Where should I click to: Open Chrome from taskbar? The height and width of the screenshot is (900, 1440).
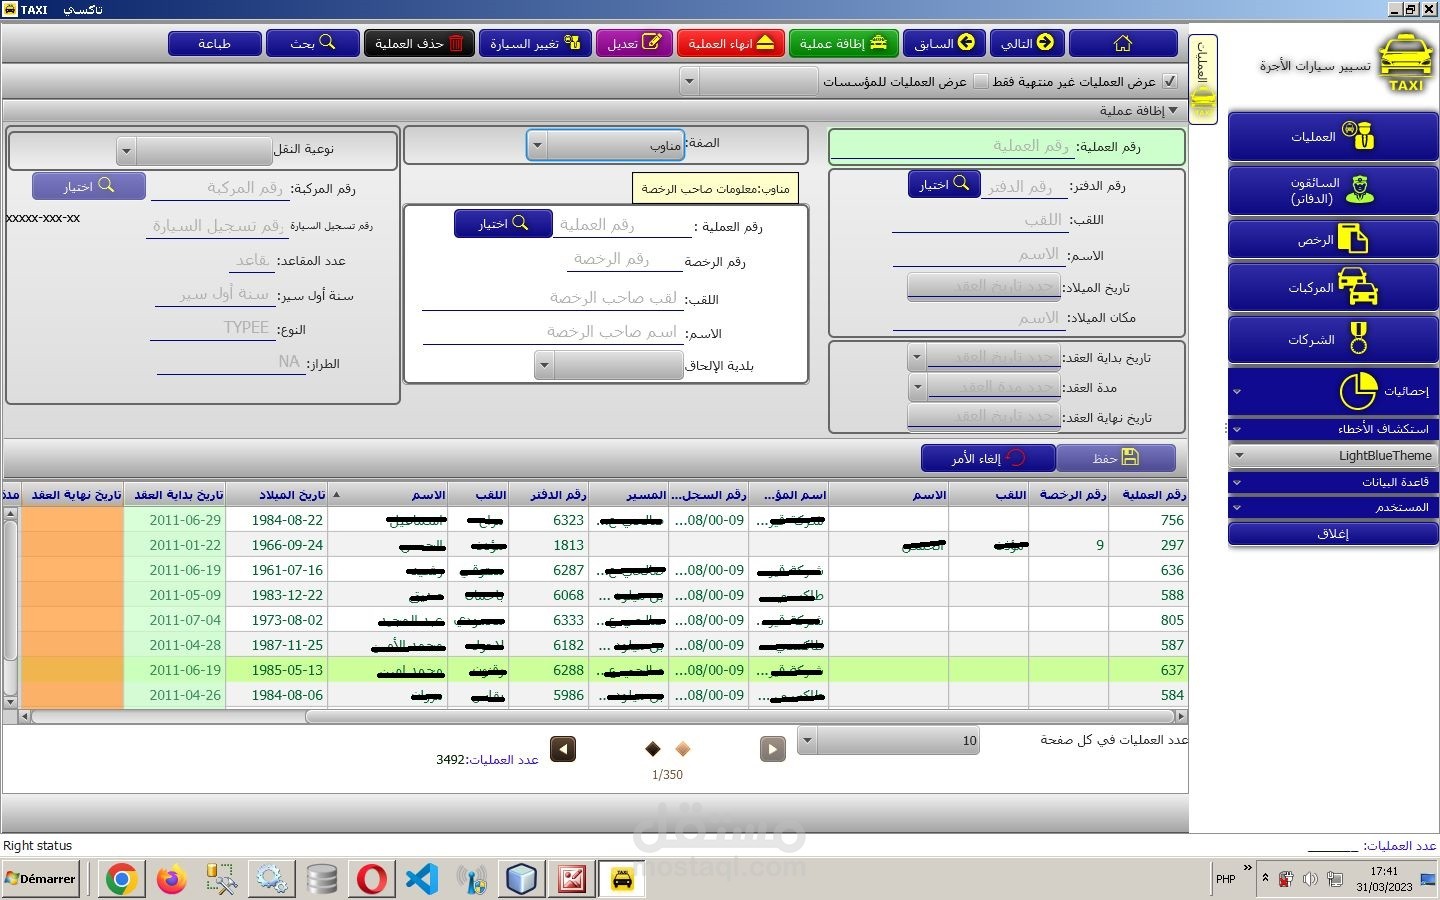[x=122, y=879]
